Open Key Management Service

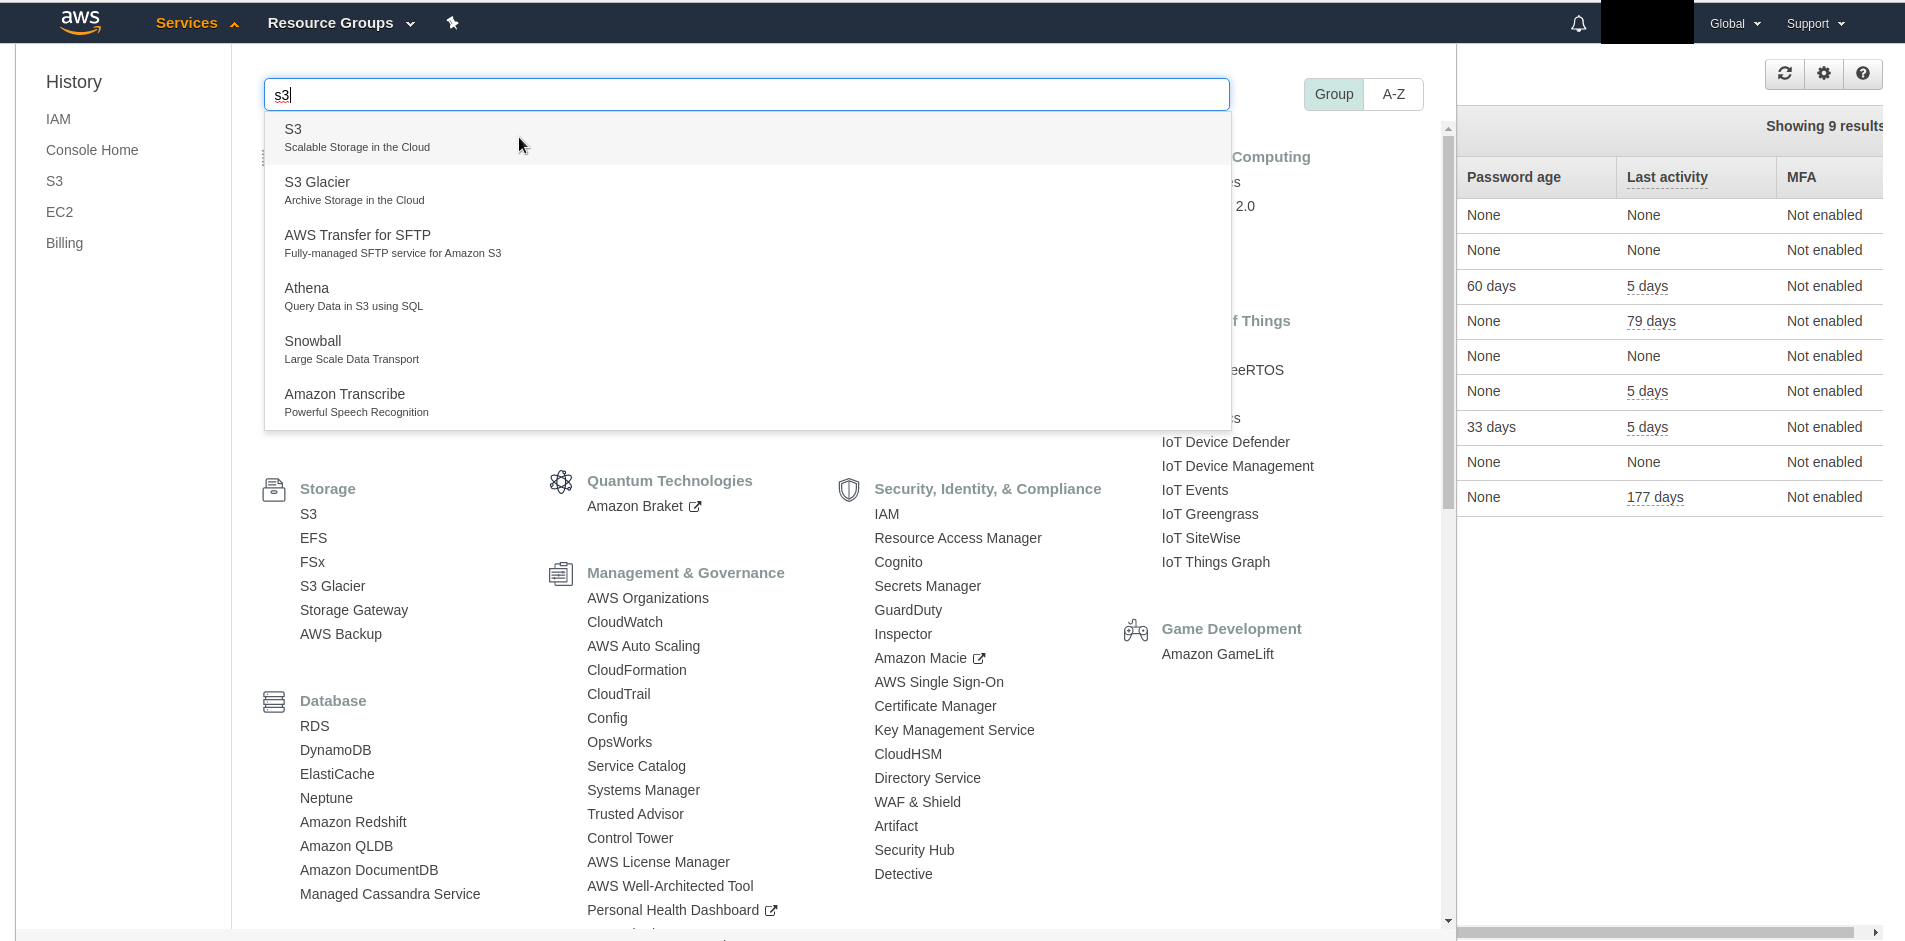tap(954, 730)
